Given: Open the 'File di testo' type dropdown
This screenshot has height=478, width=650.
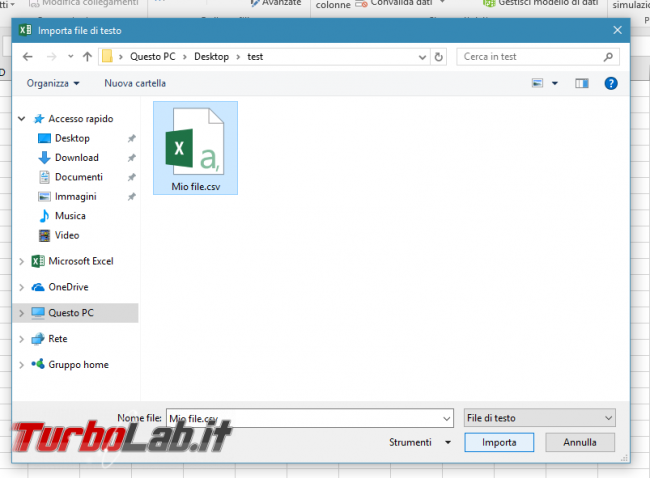Looking at the screenshot, I should (x=539, y=418).
